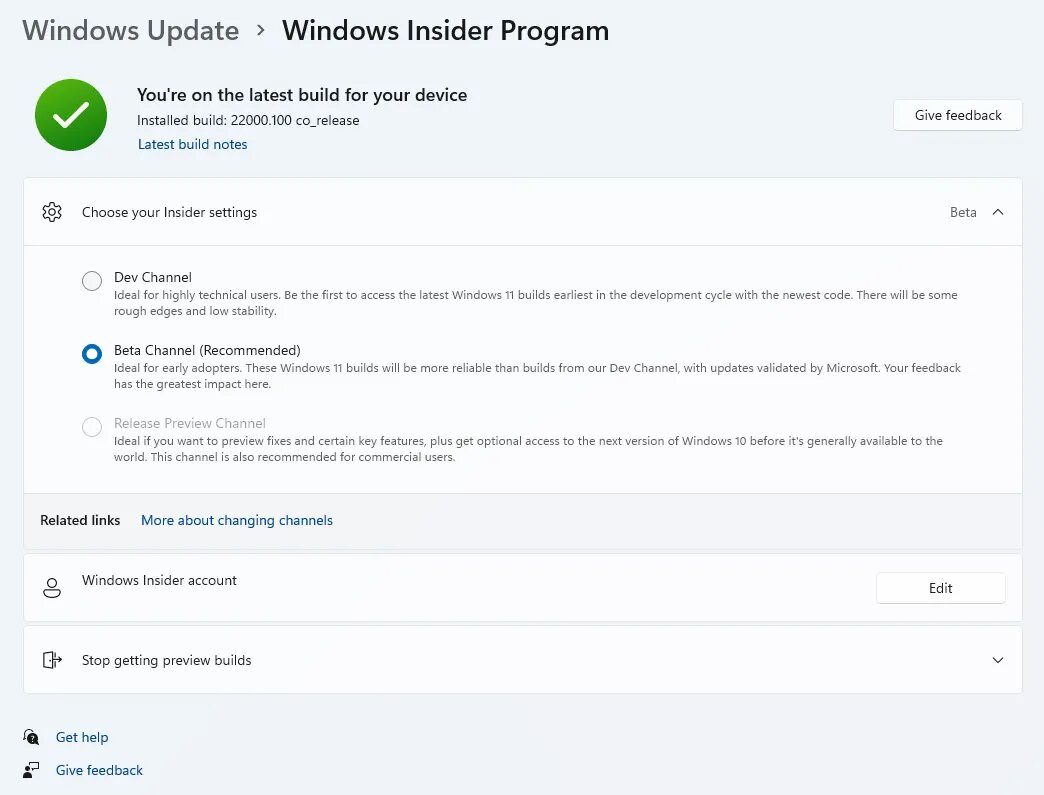This screenshot has width=1044, height=795.
Task: Select the Dev Channel radio button
Action: coord(92,281)
